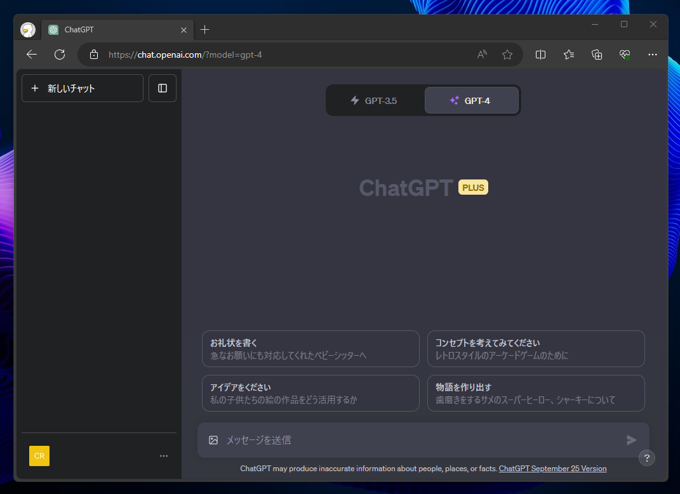Screen dimensions: 680x494
Task: Collapse the sidebar panel icon
Action: [163, 88]
